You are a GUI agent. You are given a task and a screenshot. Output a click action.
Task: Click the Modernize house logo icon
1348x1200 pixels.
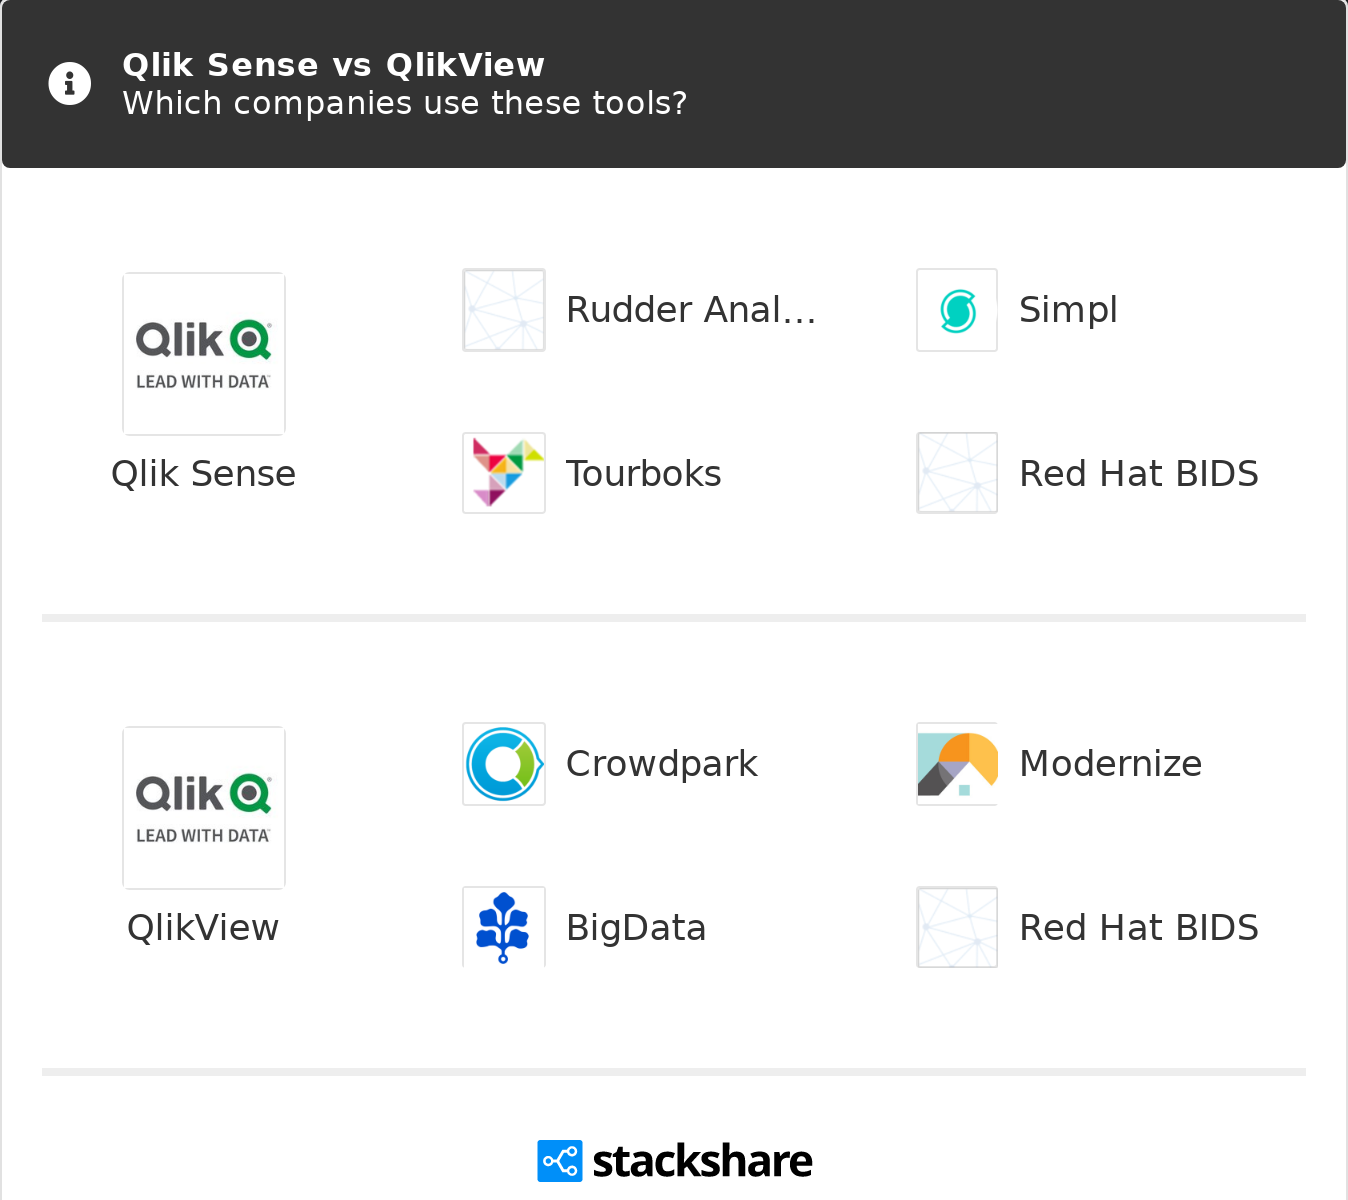[957, 764]
